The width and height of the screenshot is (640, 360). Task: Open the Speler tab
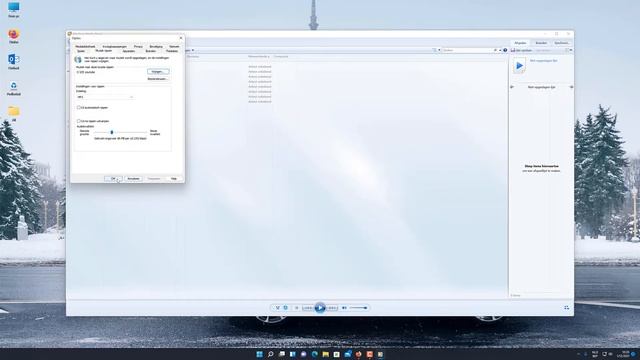81,51
